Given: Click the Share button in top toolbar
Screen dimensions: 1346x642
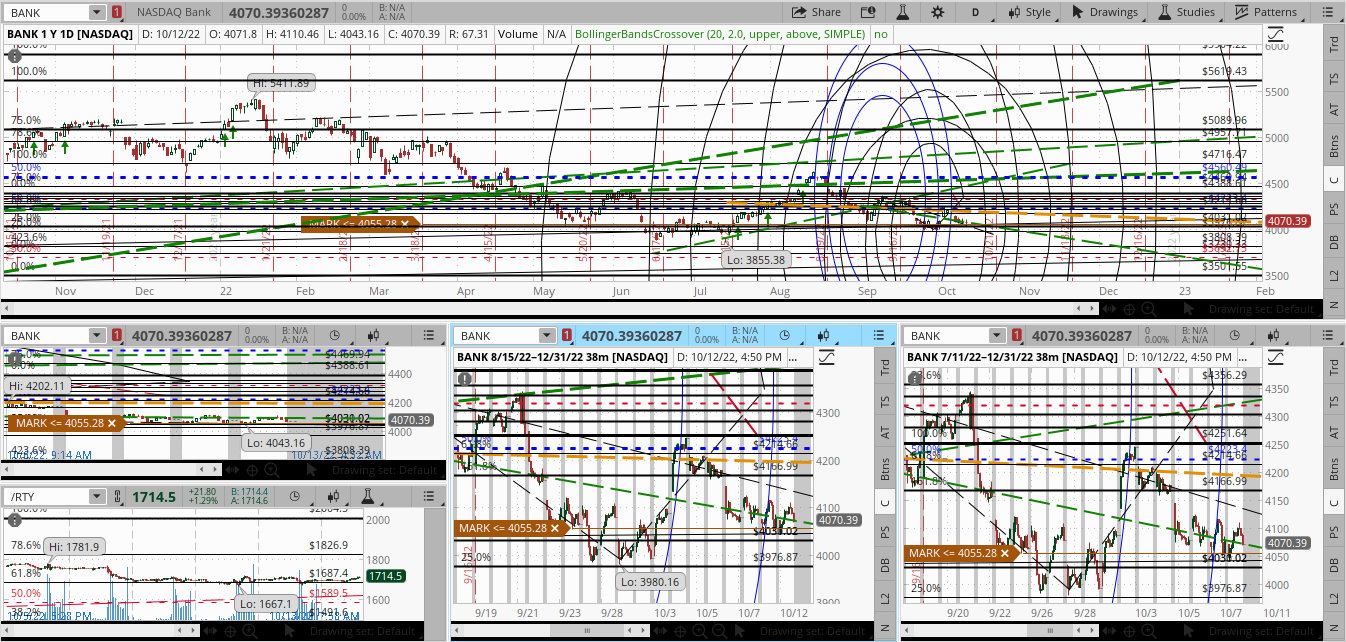Looking at the screenshot, I should pos(816,12).
